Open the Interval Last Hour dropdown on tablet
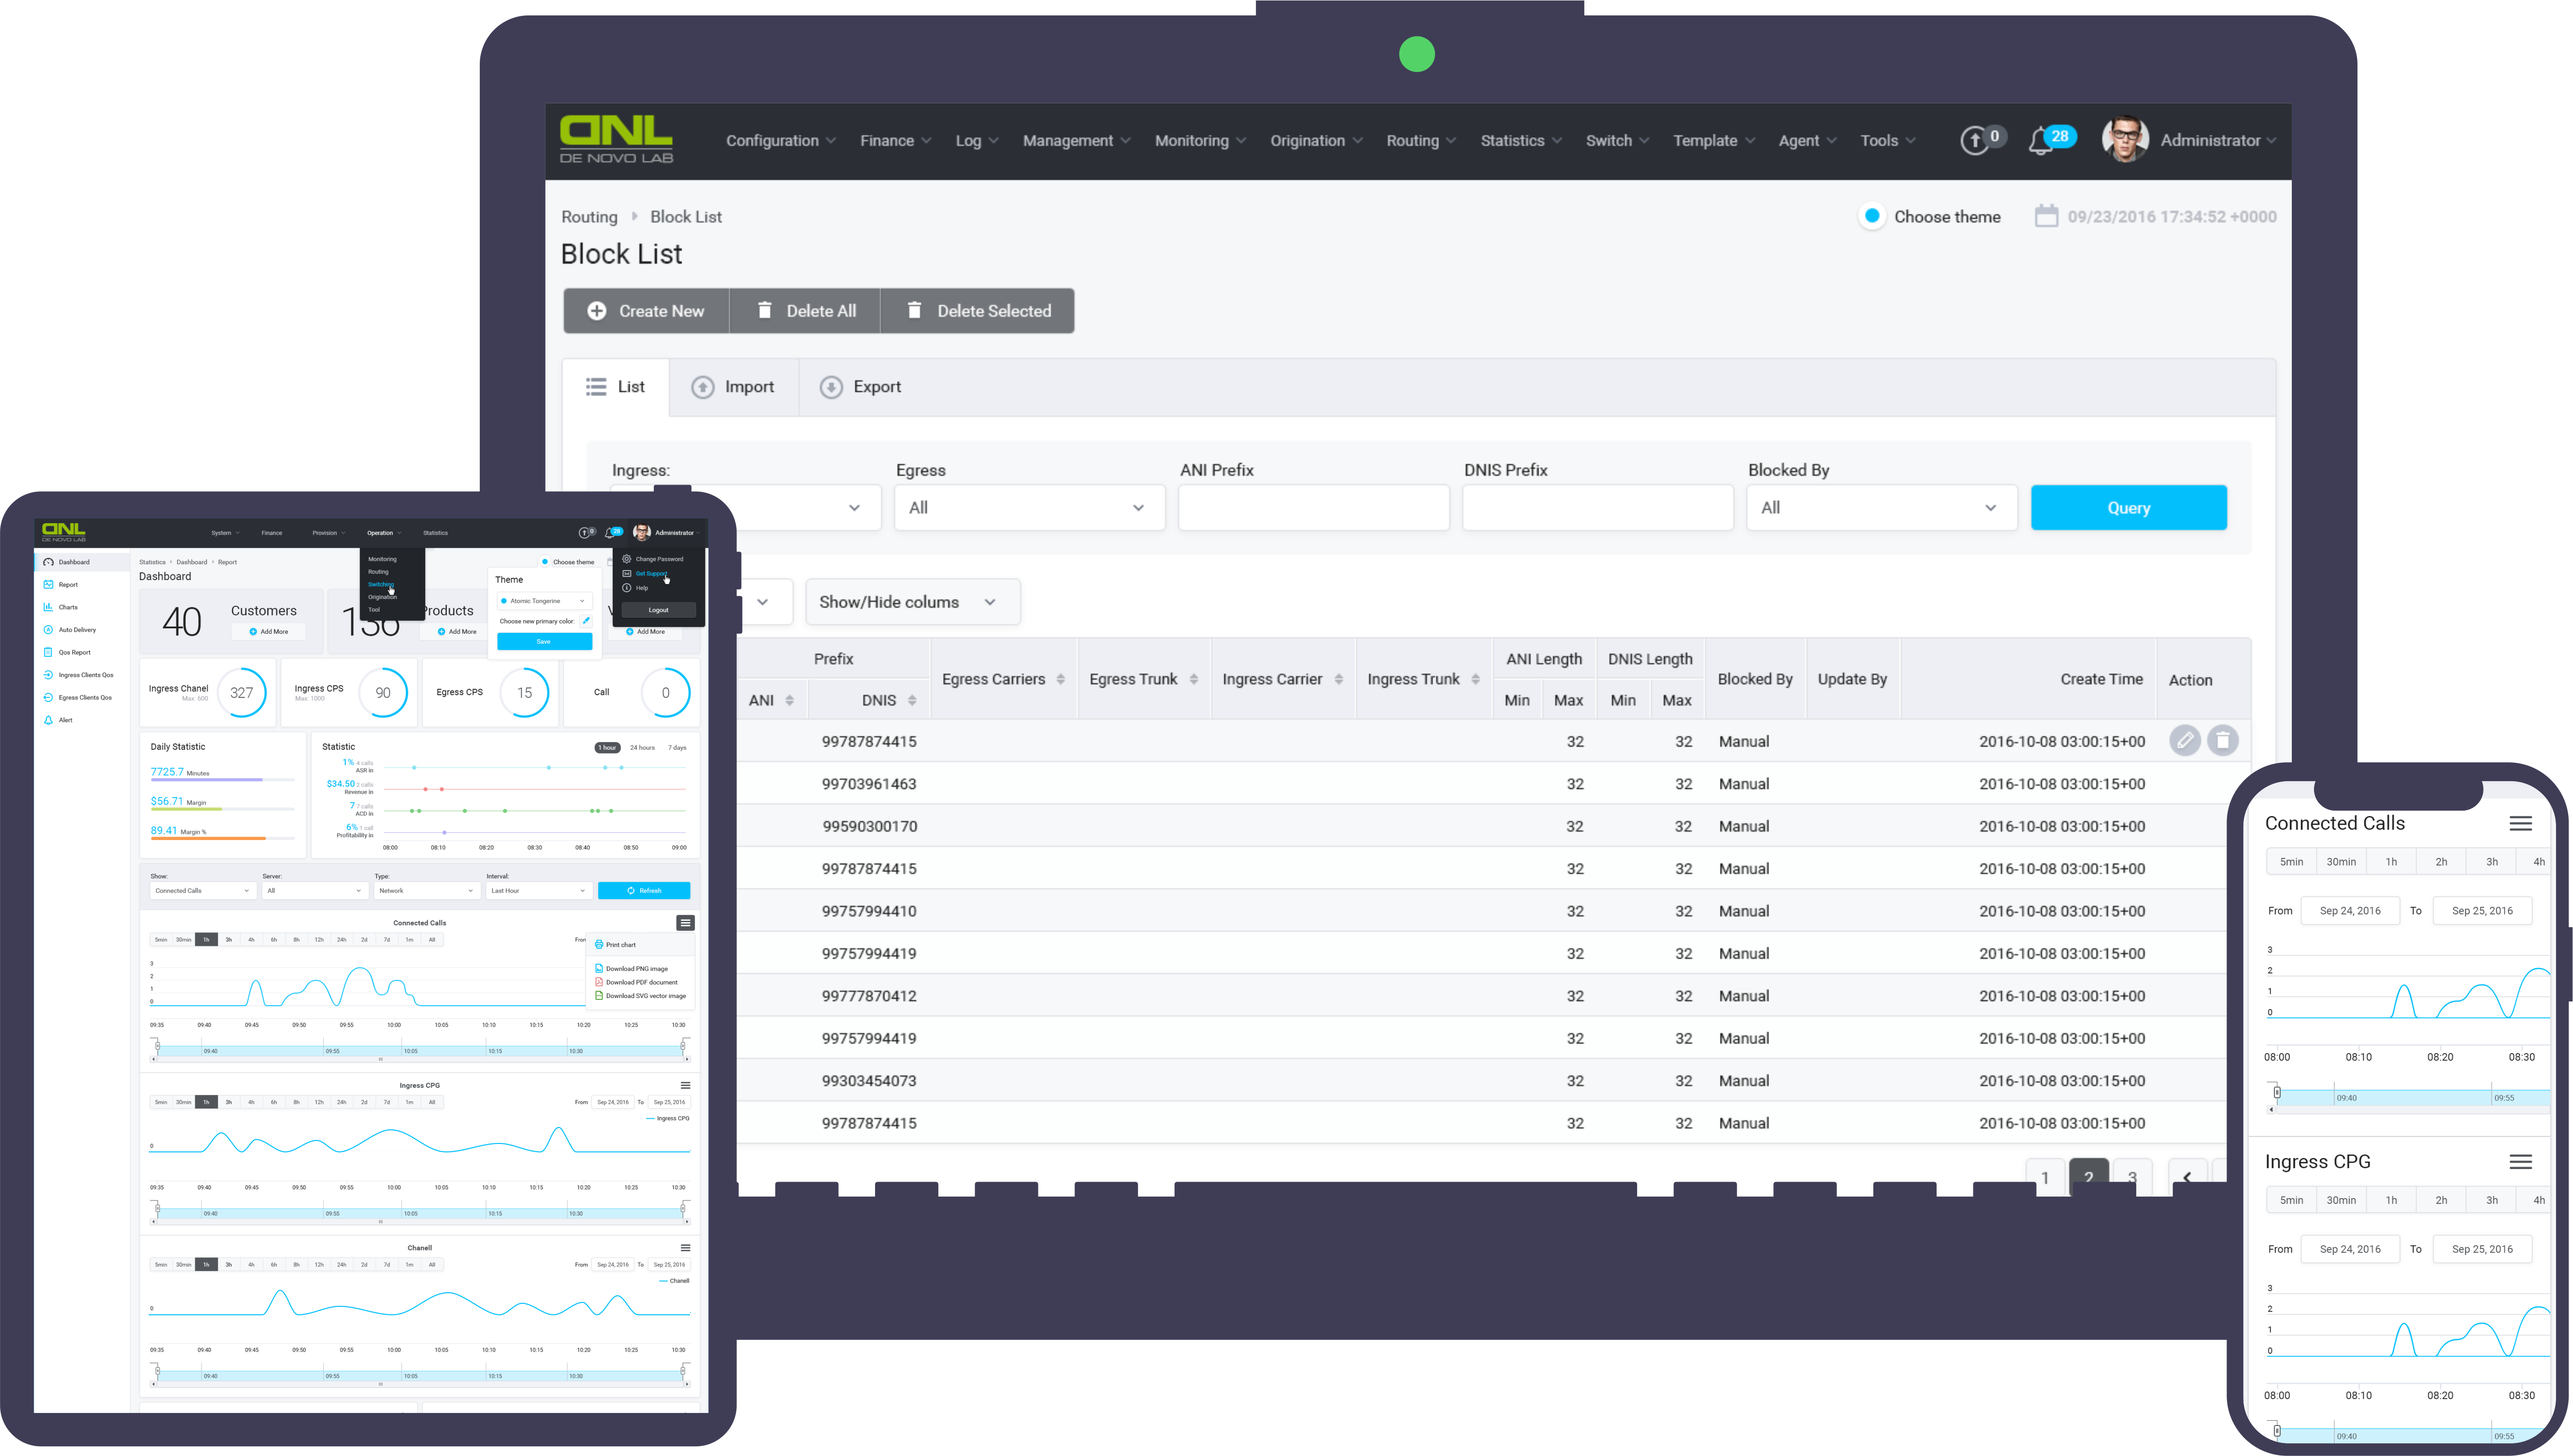Image resolution: width=2573 pixels, height=1456 pixels. tap(539, 890)
